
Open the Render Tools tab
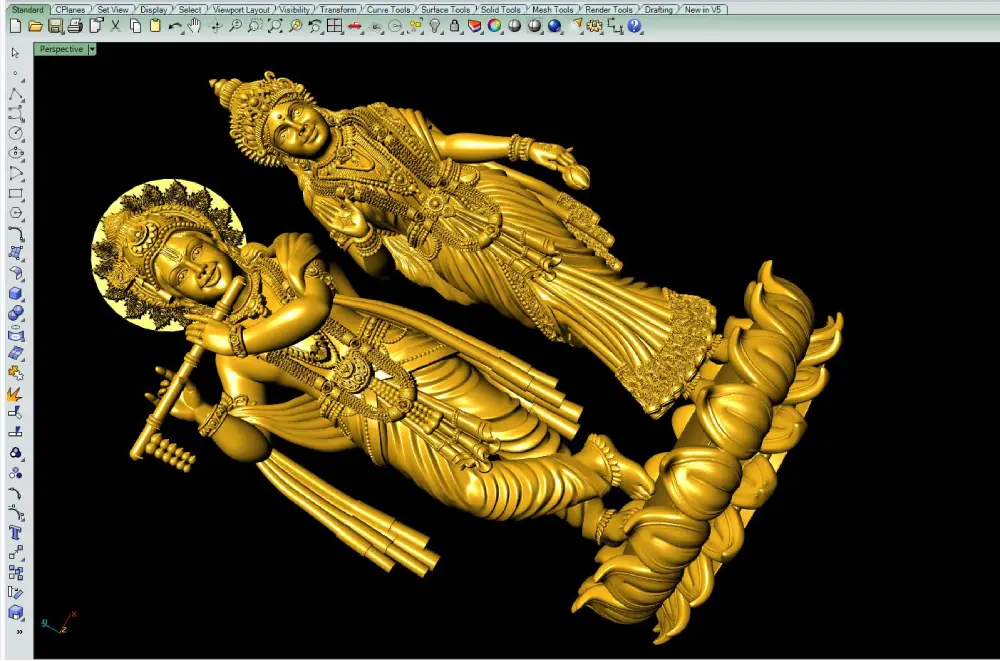pyautogui.click(x=608, y=10)
